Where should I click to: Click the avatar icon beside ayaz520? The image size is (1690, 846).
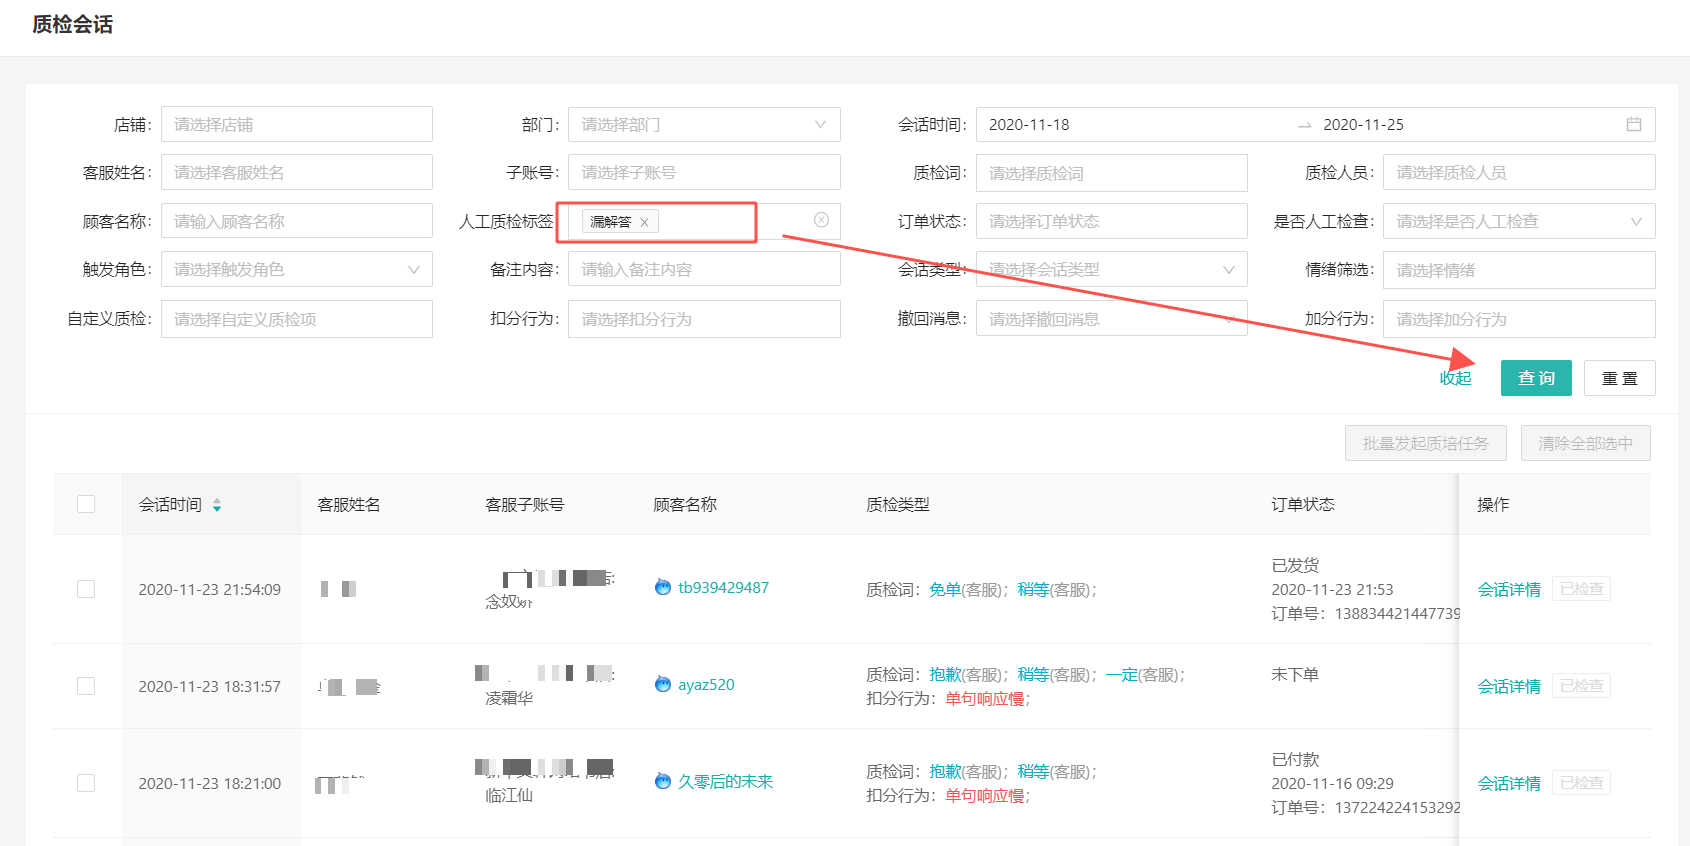click(663, 684)
